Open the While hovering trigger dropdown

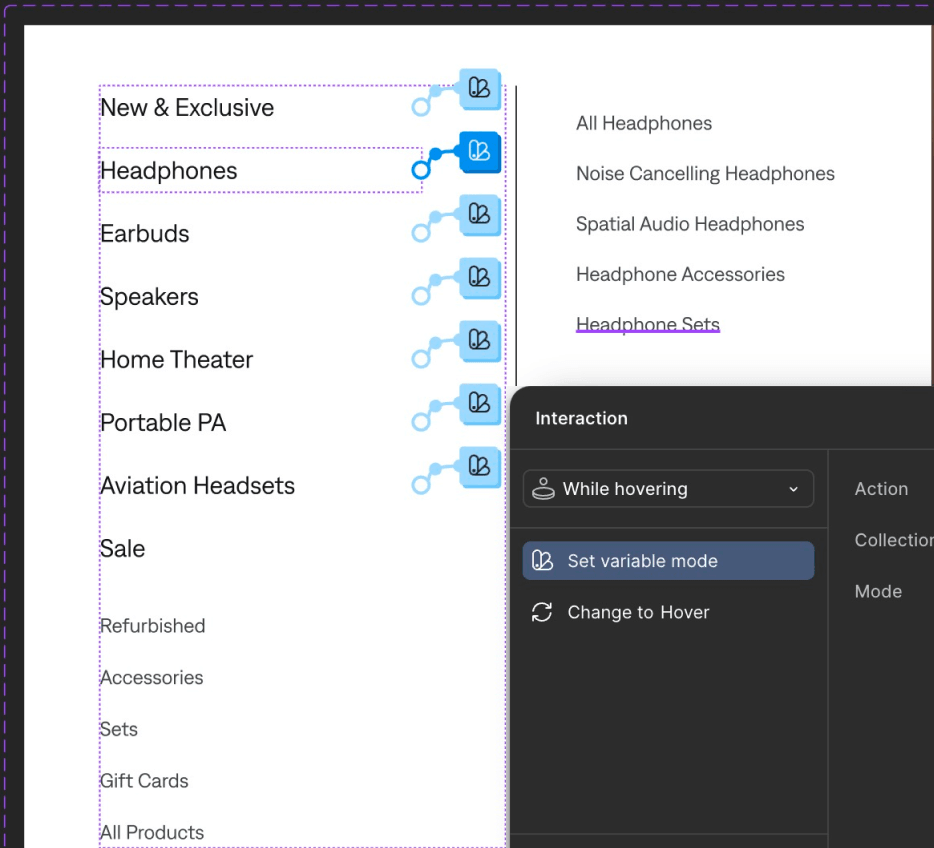click(668, 489)
